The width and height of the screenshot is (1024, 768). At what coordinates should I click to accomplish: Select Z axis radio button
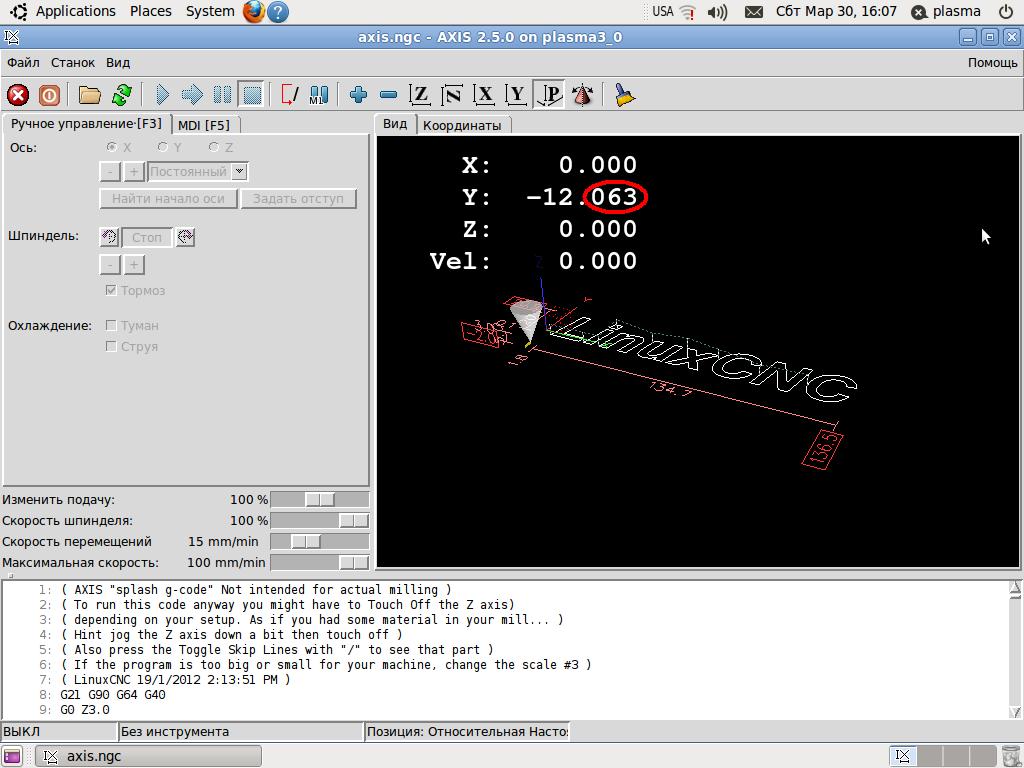click(214, 147)
